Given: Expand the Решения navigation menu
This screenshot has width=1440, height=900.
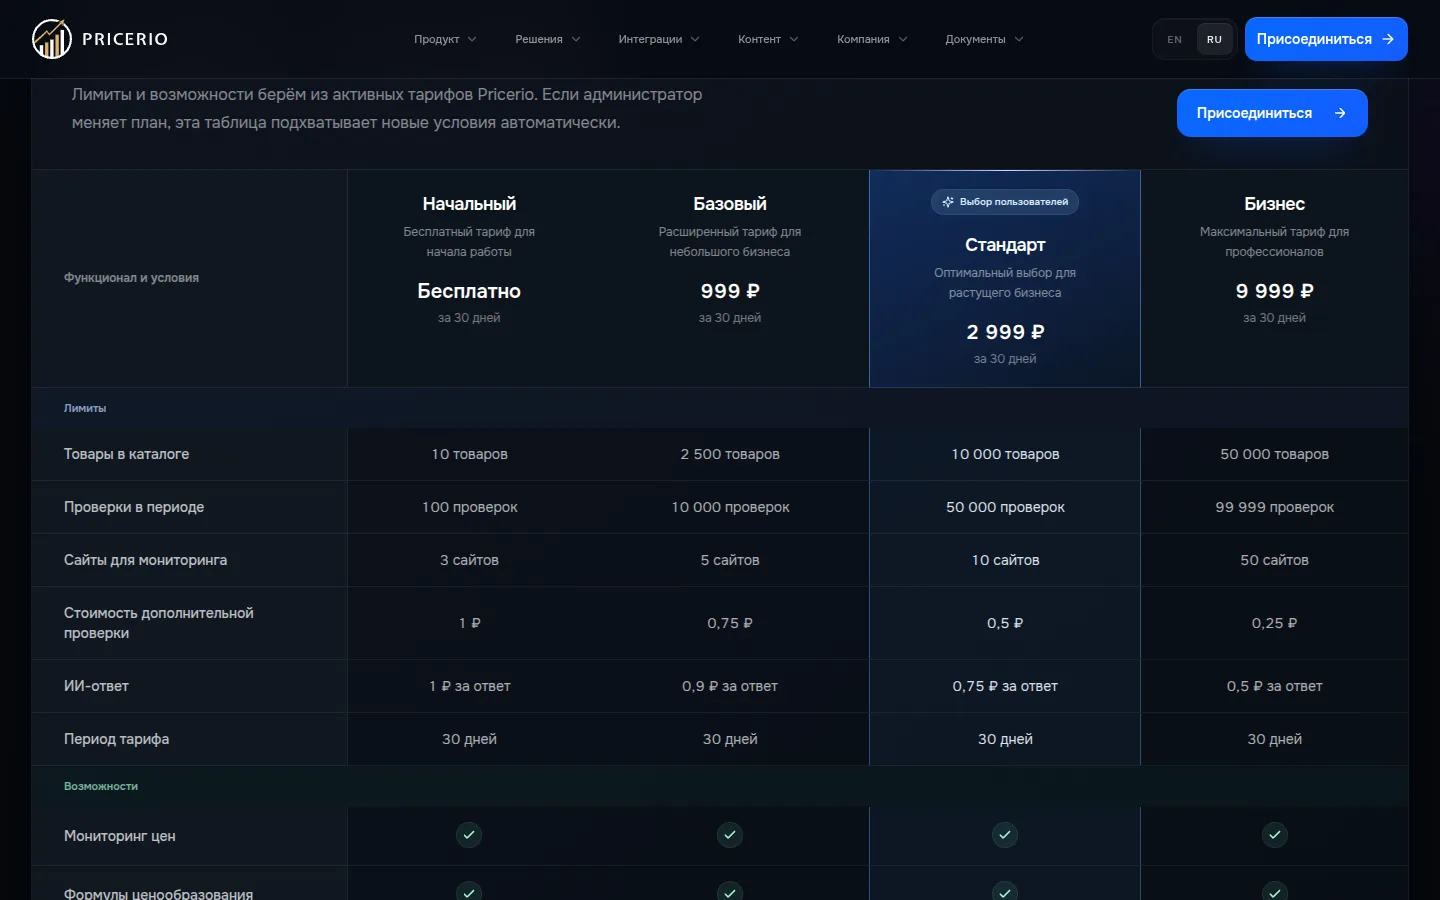Looking at the screenshot, I should pyautogui.click(x=548, y=39).
